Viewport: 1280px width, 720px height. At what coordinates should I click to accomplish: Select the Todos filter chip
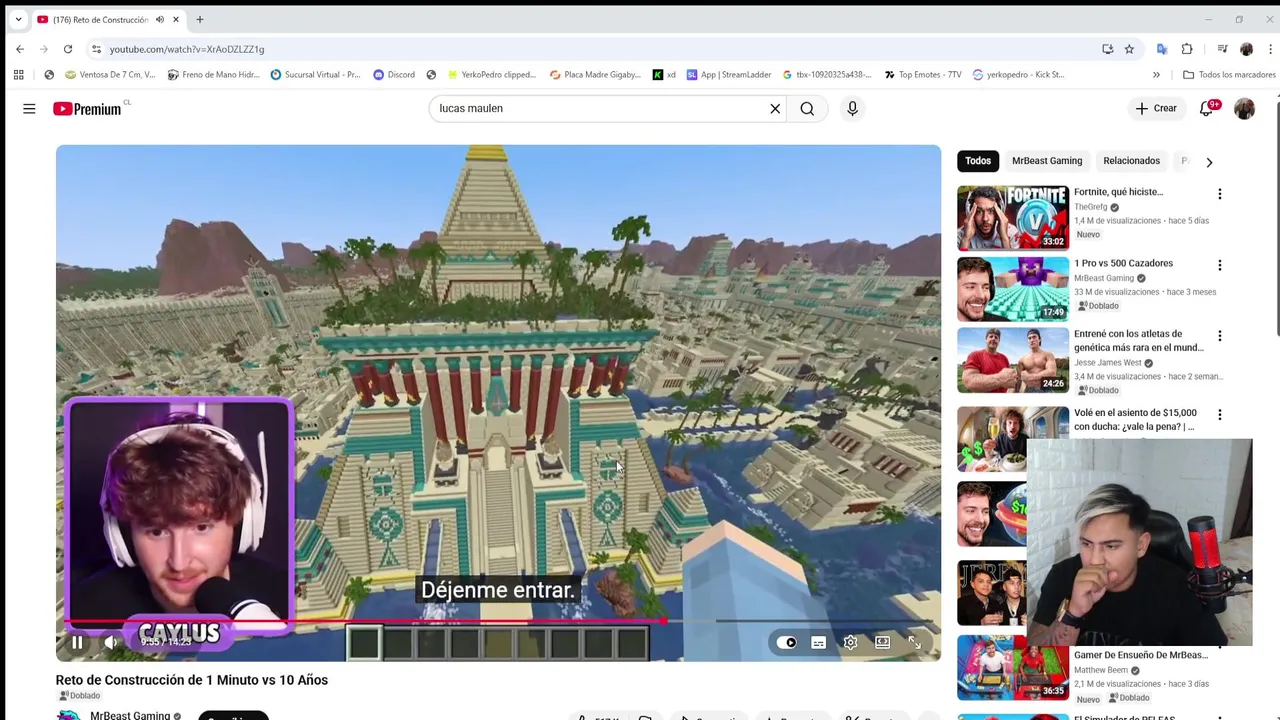click(978, 161)
